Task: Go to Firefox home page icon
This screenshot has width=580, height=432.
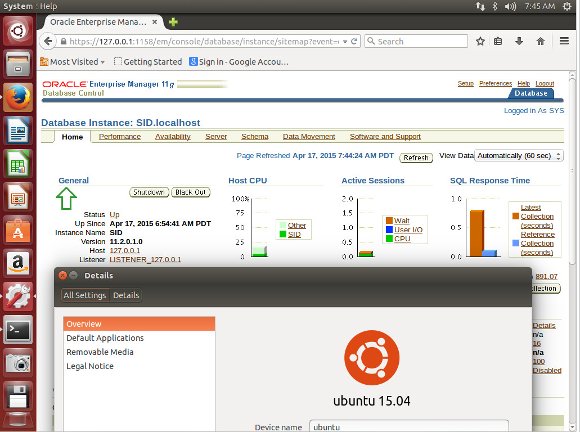Action: pos(540,41)
